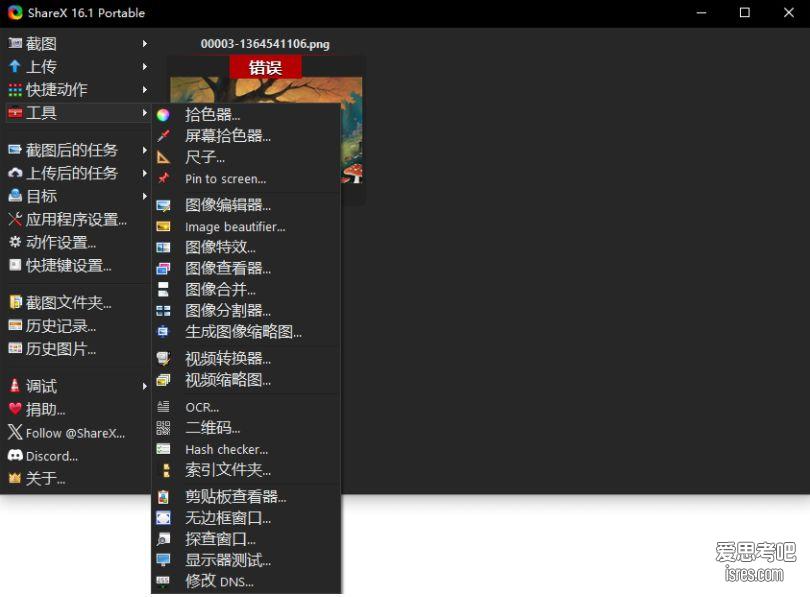The height and width of the screenshot is (597, 810).
Task: Click the ShareX logo in title bar
Action: click(x=15, y=12)
